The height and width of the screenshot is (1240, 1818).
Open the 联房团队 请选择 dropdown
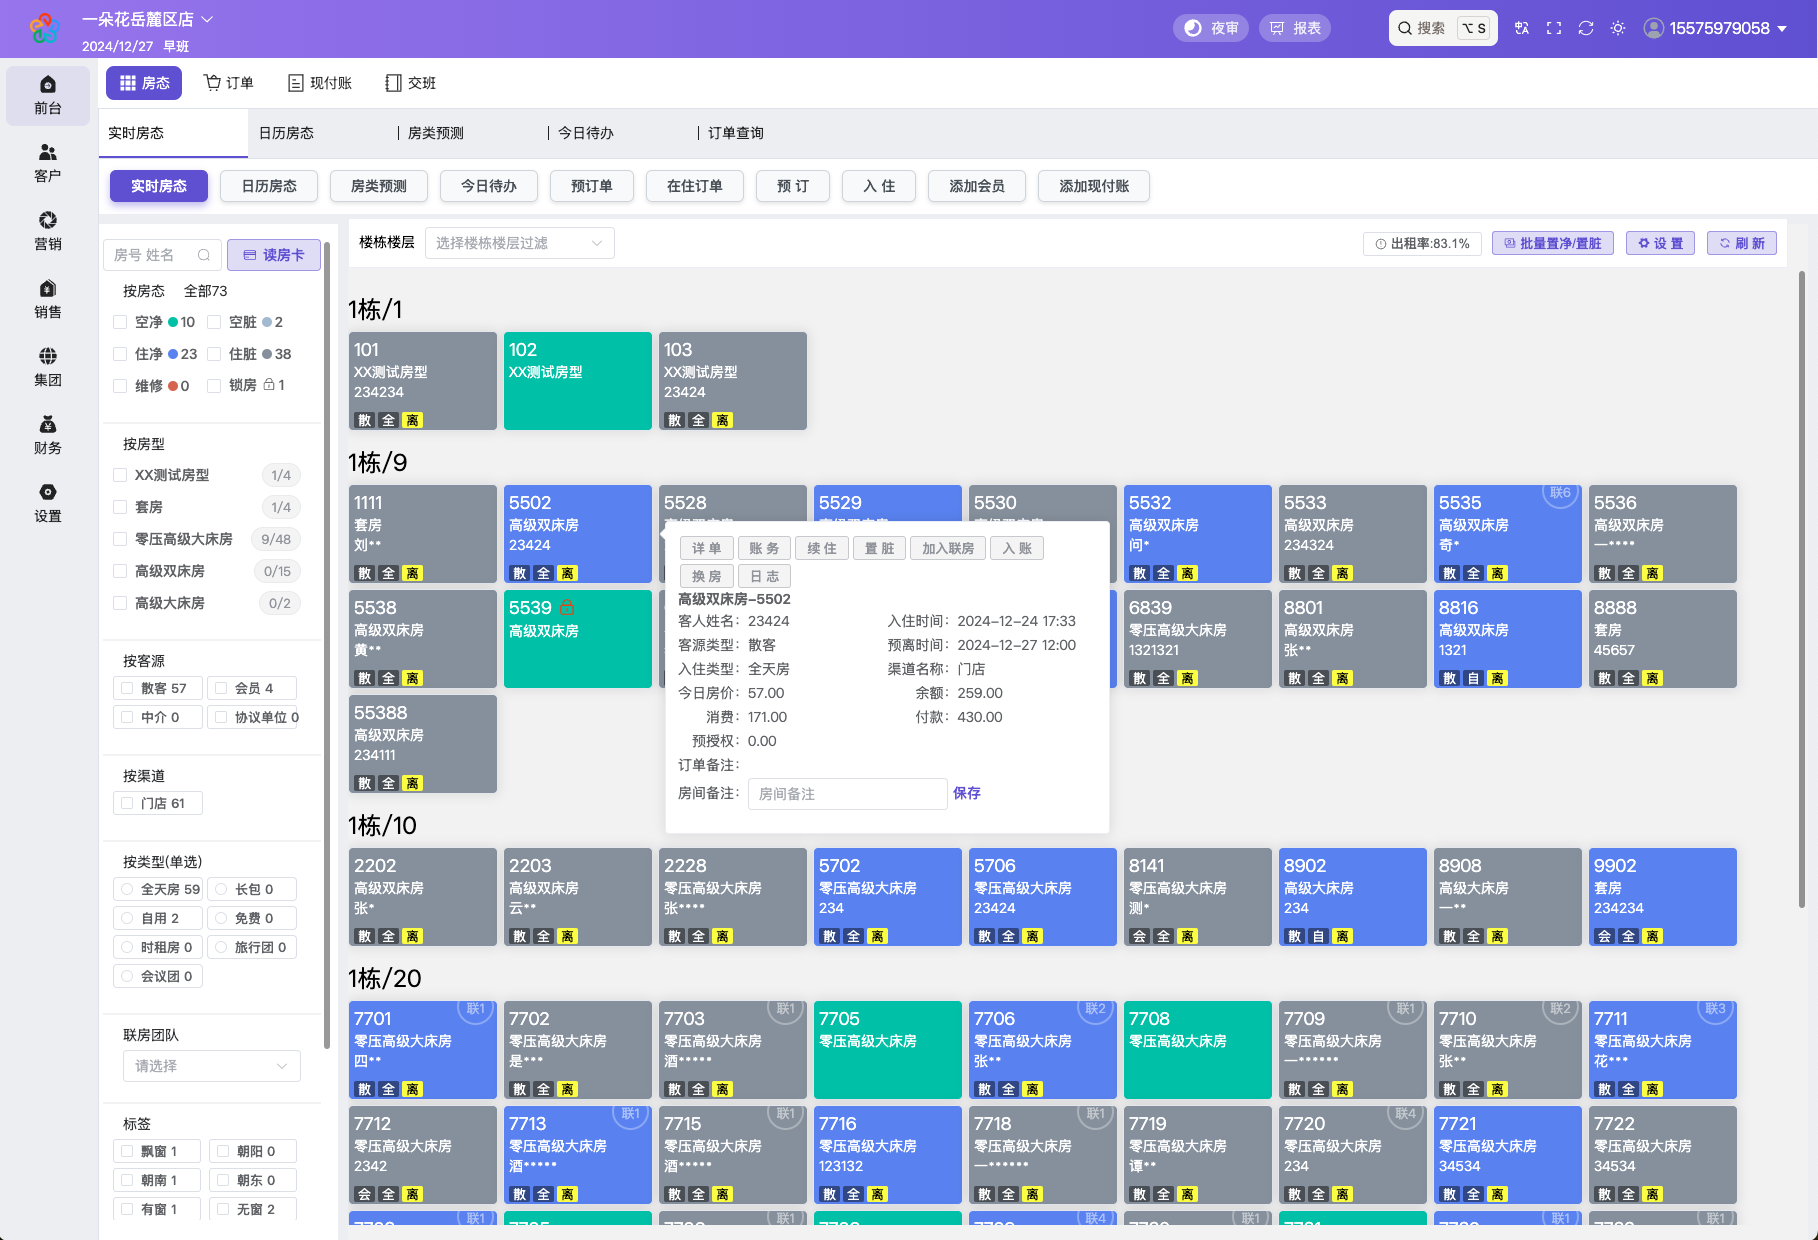tap(211, 1066)
